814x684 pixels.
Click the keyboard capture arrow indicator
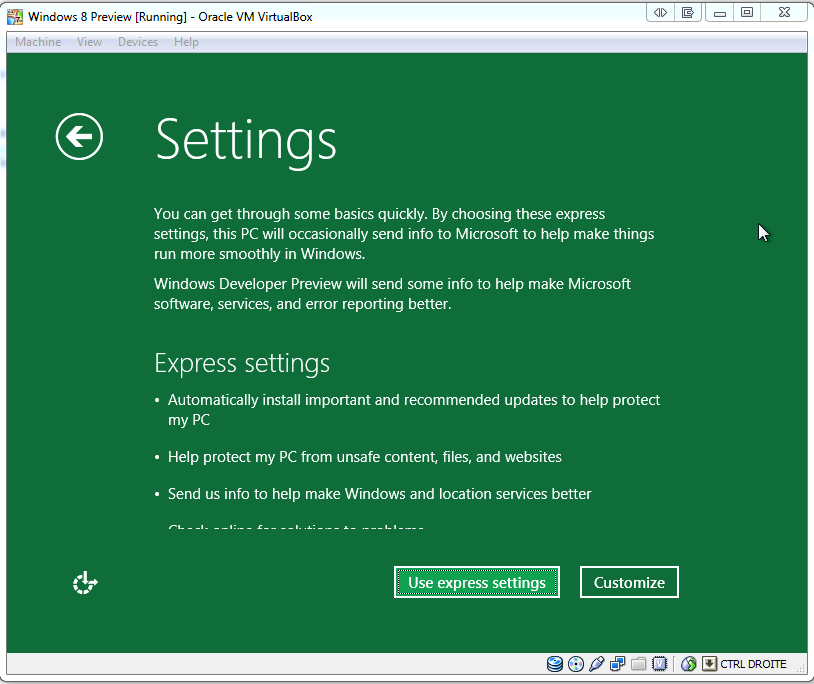[708, 664]
